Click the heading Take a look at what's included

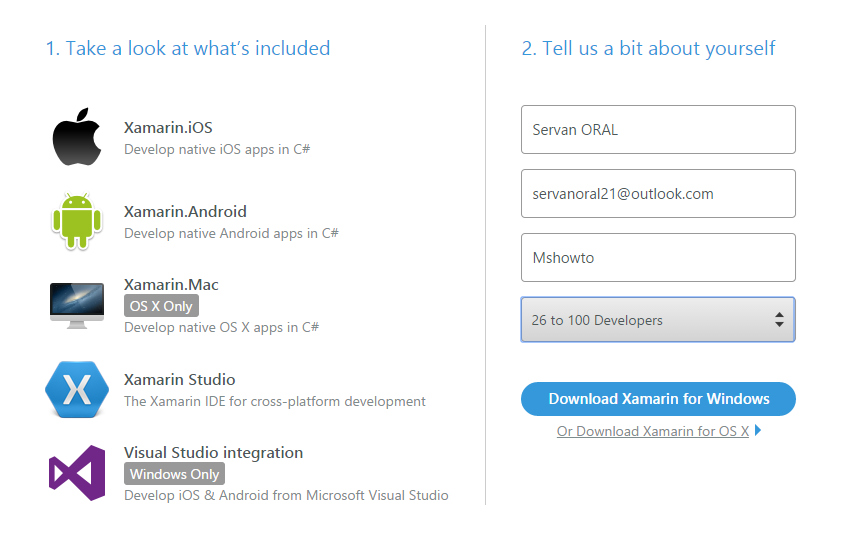pos(188,49)
